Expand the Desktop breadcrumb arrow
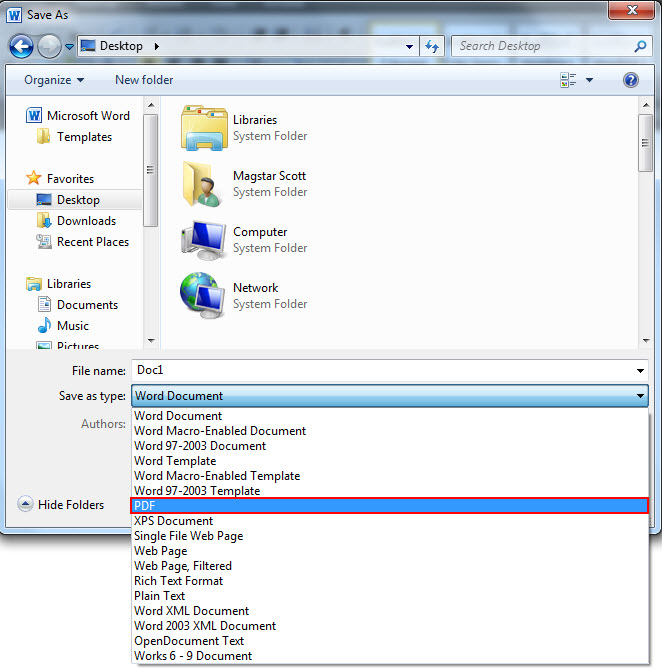The image size is (662, 668). point(157,46)
